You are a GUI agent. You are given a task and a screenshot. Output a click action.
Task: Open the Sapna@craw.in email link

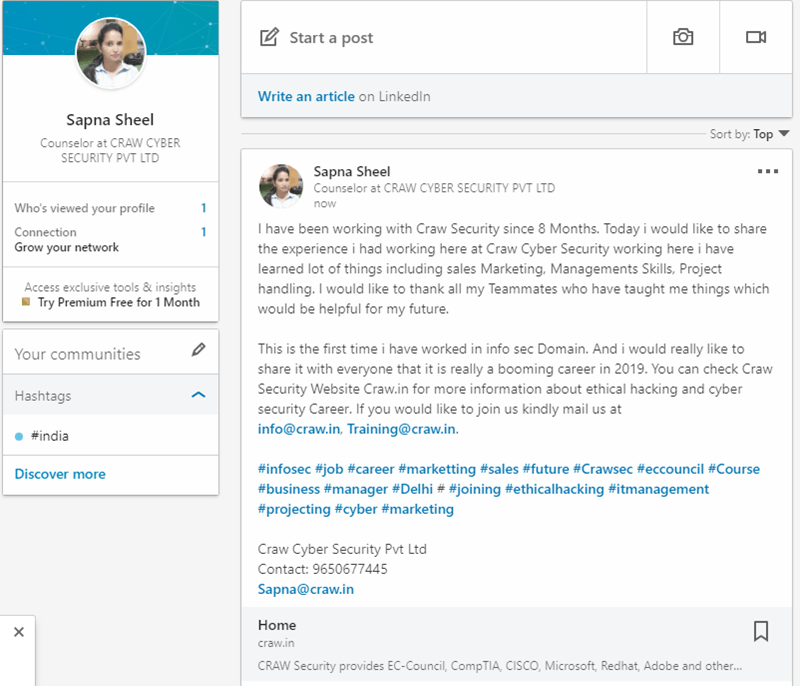coord(306,589)
